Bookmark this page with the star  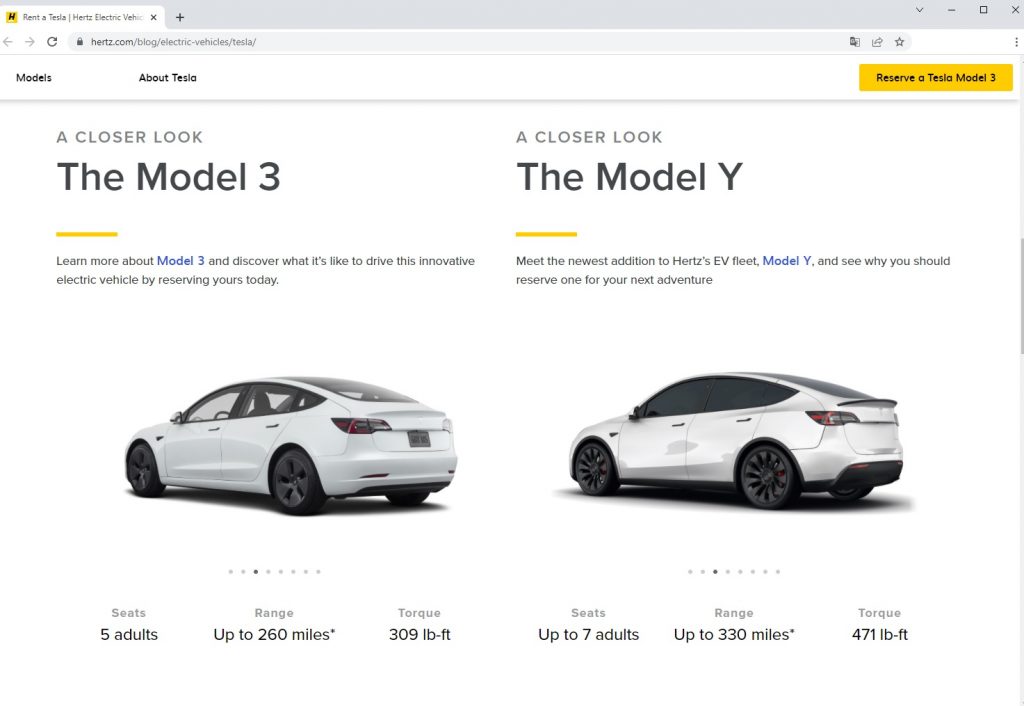point(899,42)
